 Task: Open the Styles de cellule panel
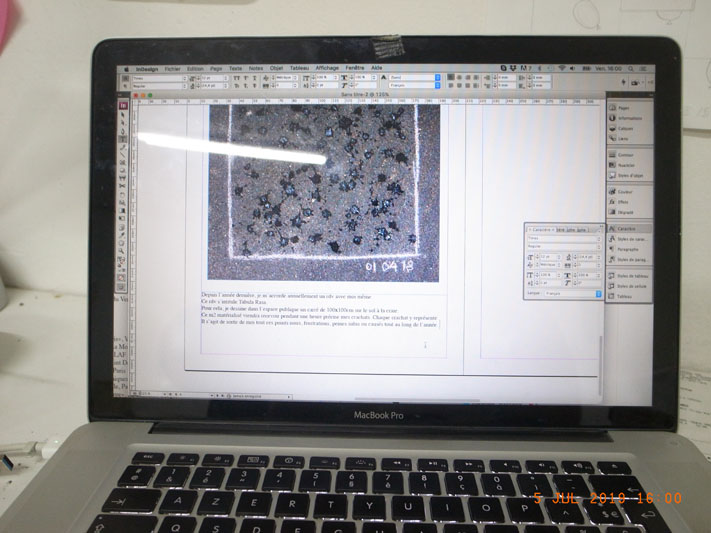[629, 286]
